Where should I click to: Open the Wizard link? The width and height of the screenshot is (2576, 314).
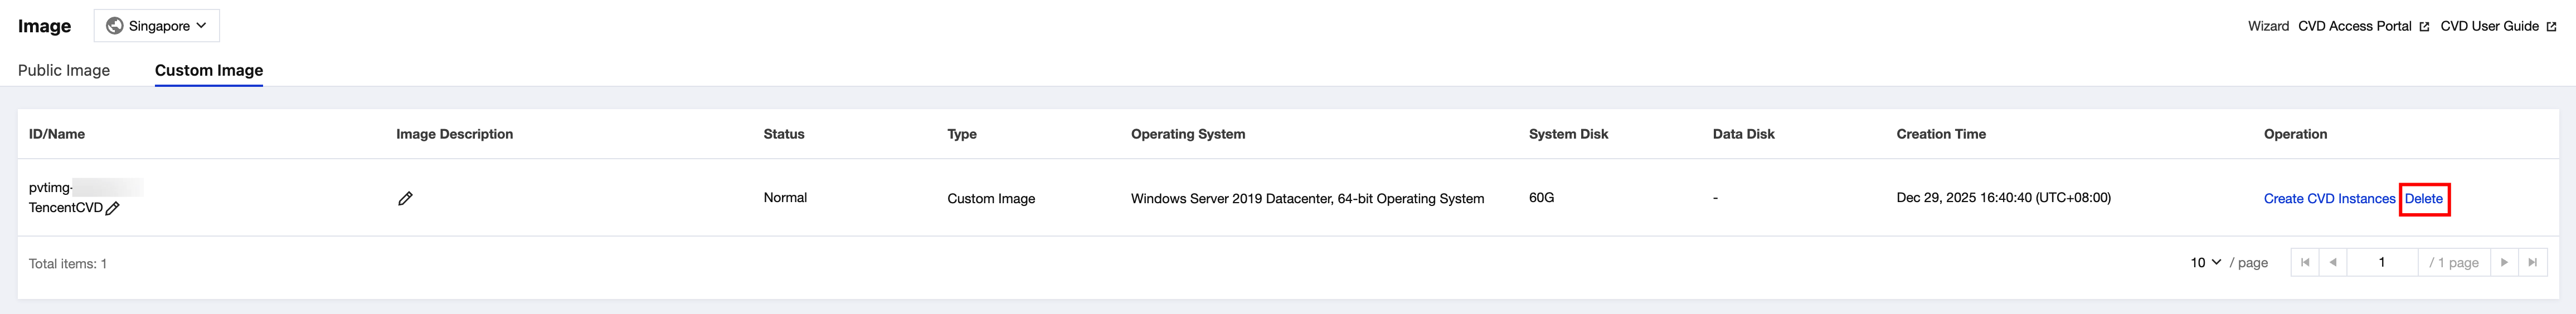tap(2268, 26)
